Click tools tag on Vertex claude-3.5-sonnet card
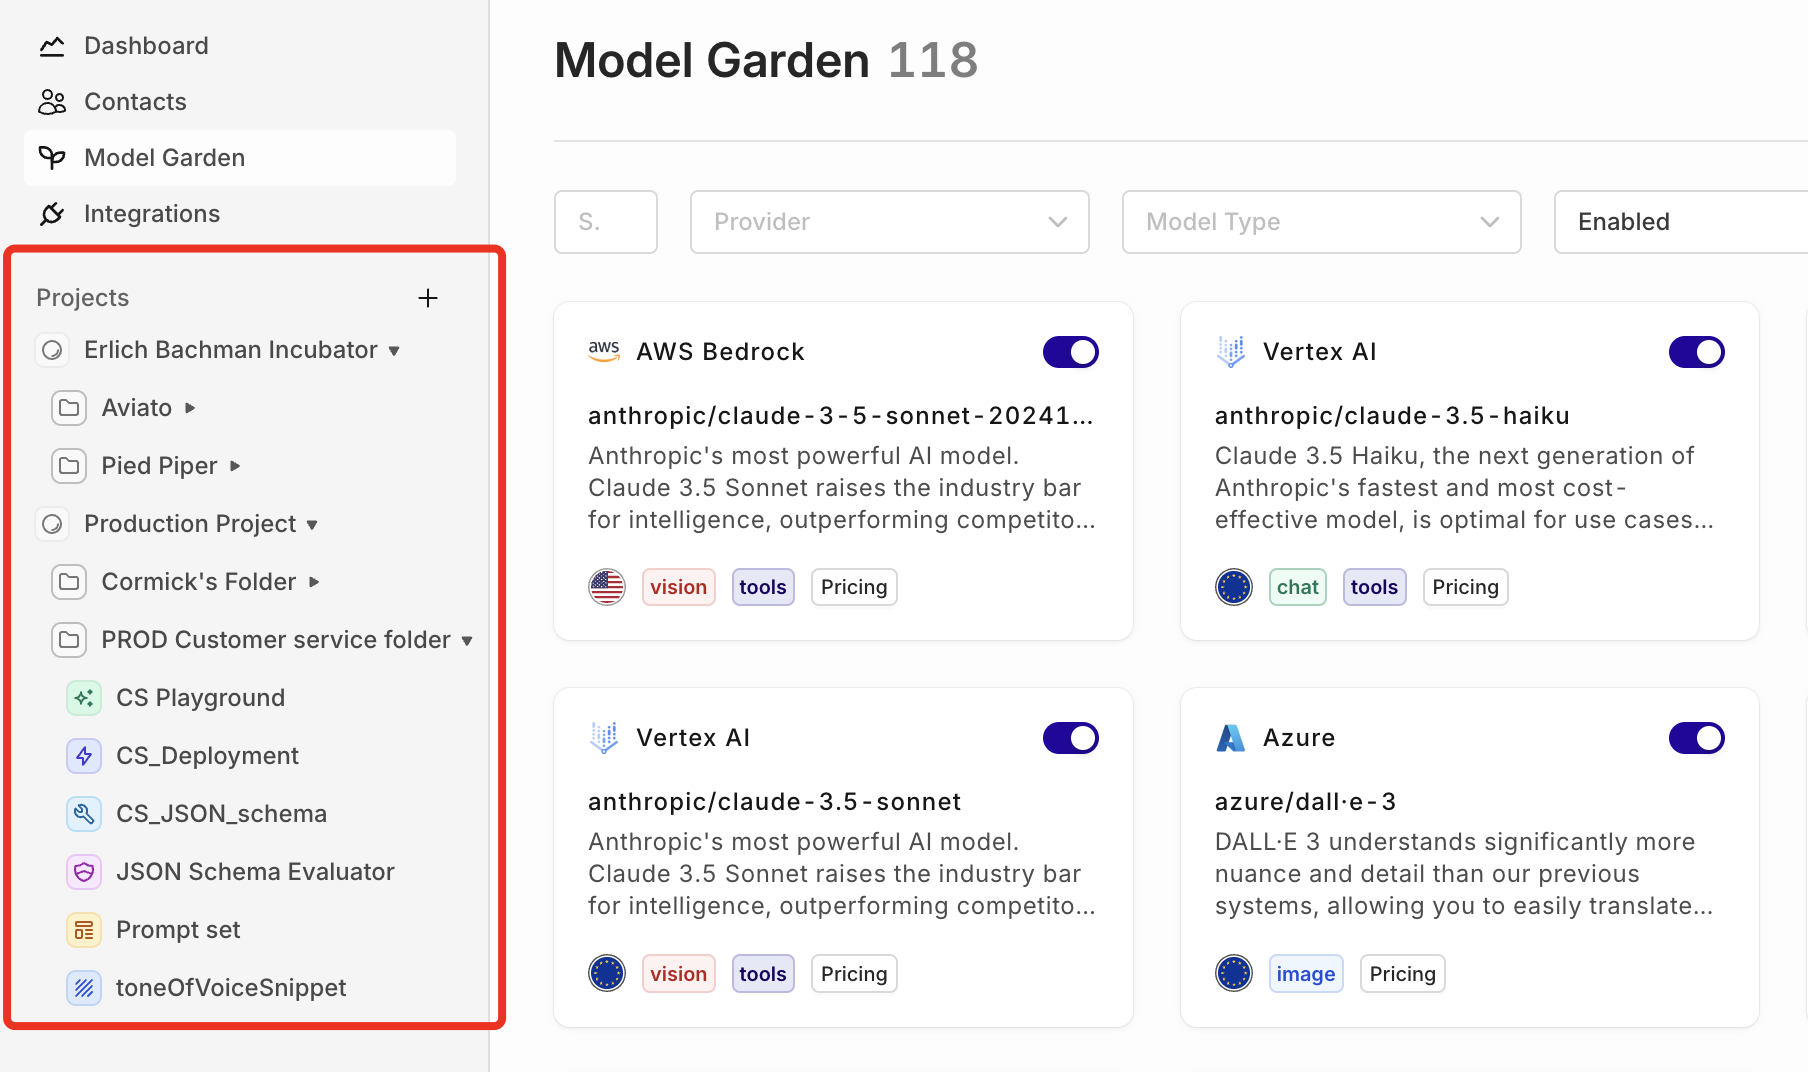Viewport: 1808px width, 1072px height. tap(763, 973)
